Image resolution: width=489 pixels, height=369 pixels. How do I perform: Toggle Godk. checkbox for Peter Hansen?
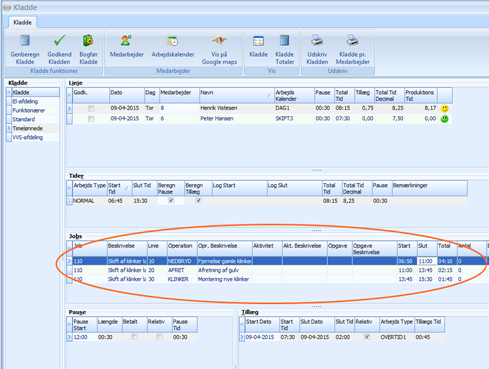coord(91,119)
